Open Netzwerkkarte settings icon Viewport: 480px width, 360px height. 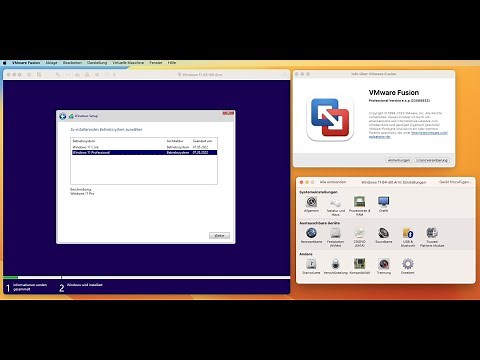click(x=311, y=232)
